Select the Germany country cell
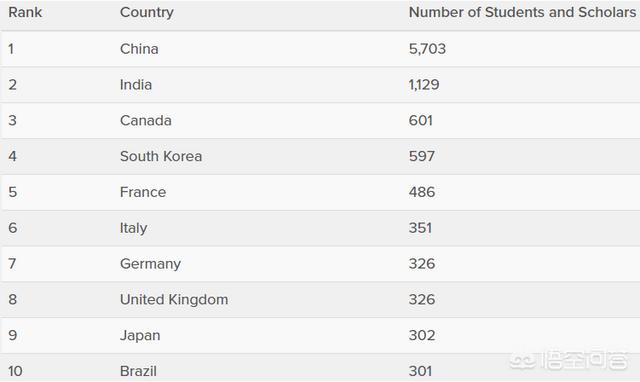The height and width of the screenshot is (382, 640). [x=150, y=264]
